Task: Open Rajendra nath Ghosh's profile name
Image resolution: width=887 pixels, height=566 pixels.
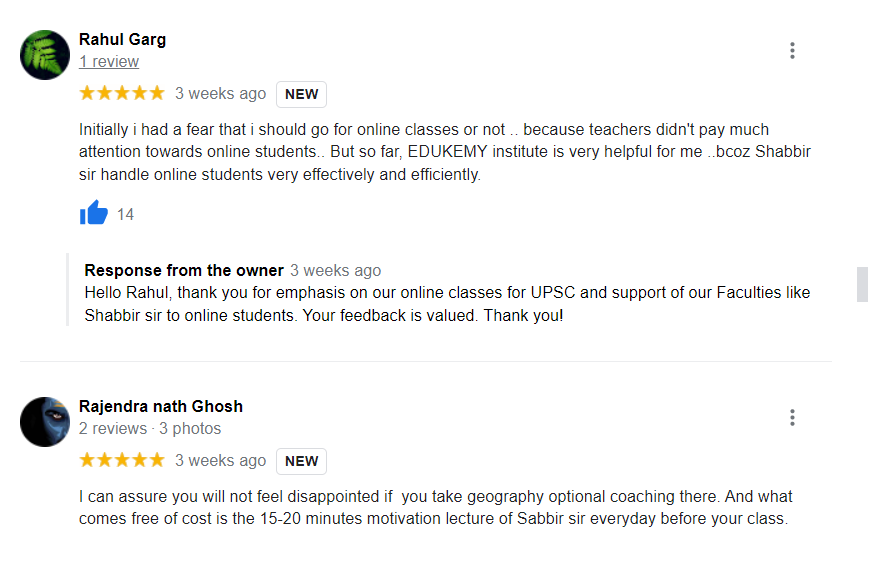Action: [161, 406]
